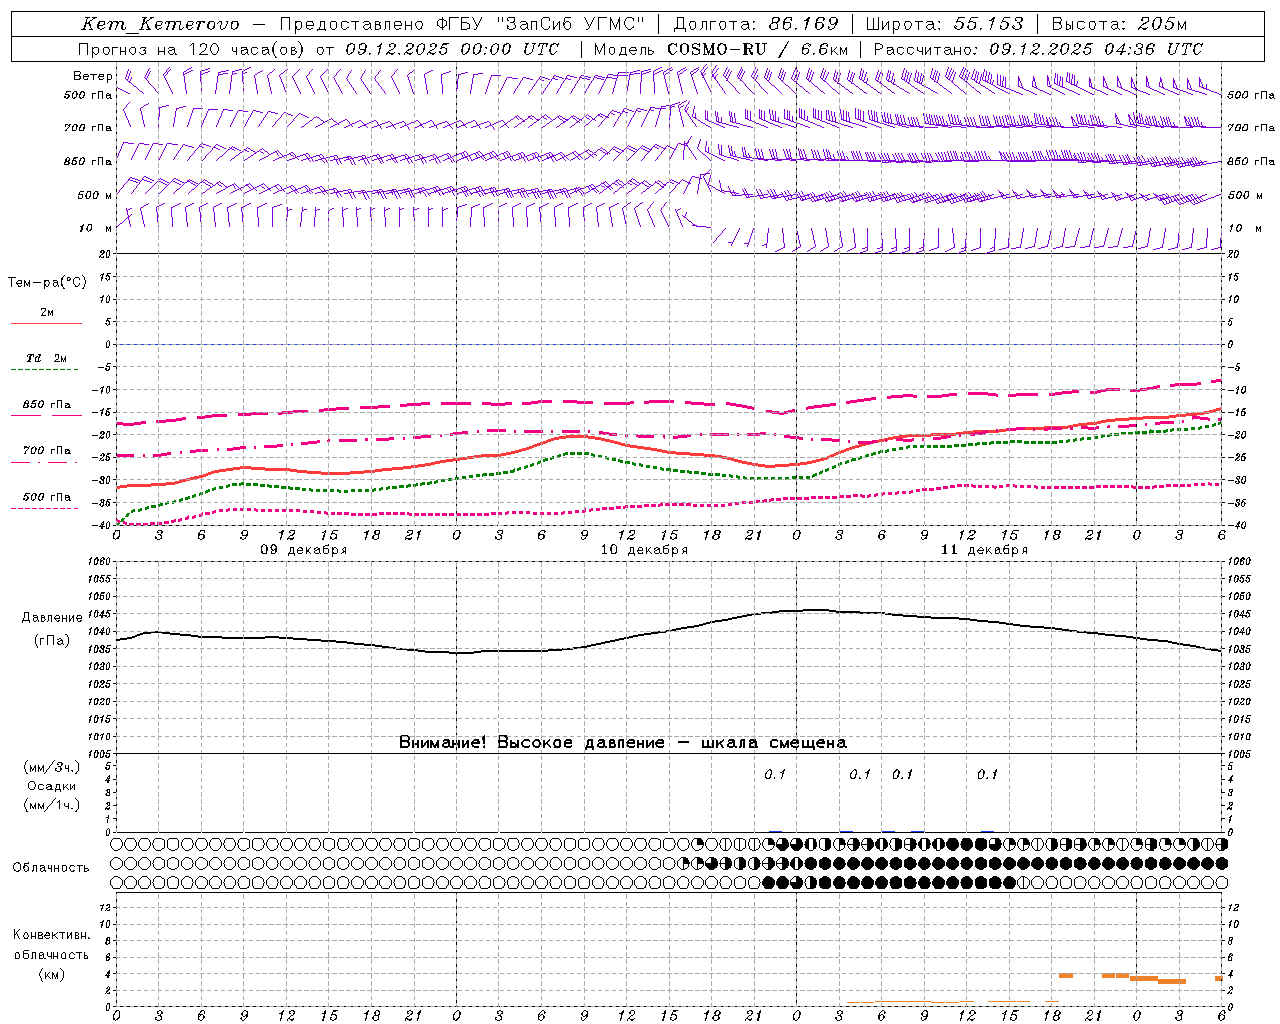The image size is (1280, 1024).
Task: Click the '10 декабря' date label
Action: (x=644, y=550)
